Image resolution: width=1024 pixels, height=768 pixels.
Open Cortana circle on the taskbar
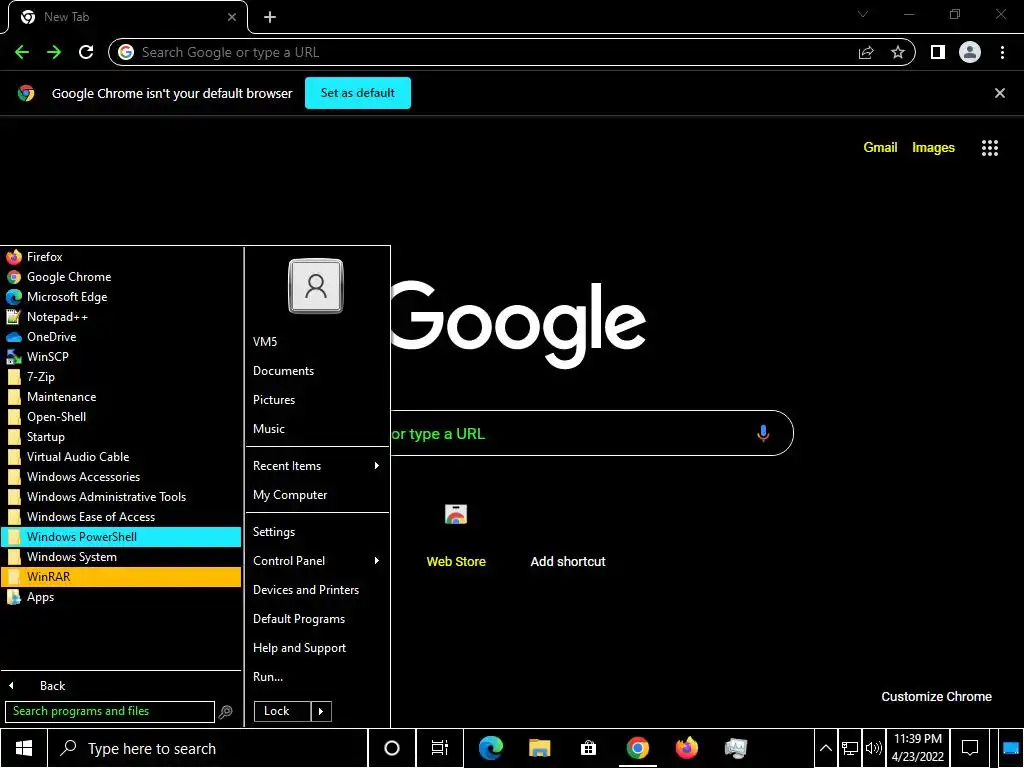point(391,748)
